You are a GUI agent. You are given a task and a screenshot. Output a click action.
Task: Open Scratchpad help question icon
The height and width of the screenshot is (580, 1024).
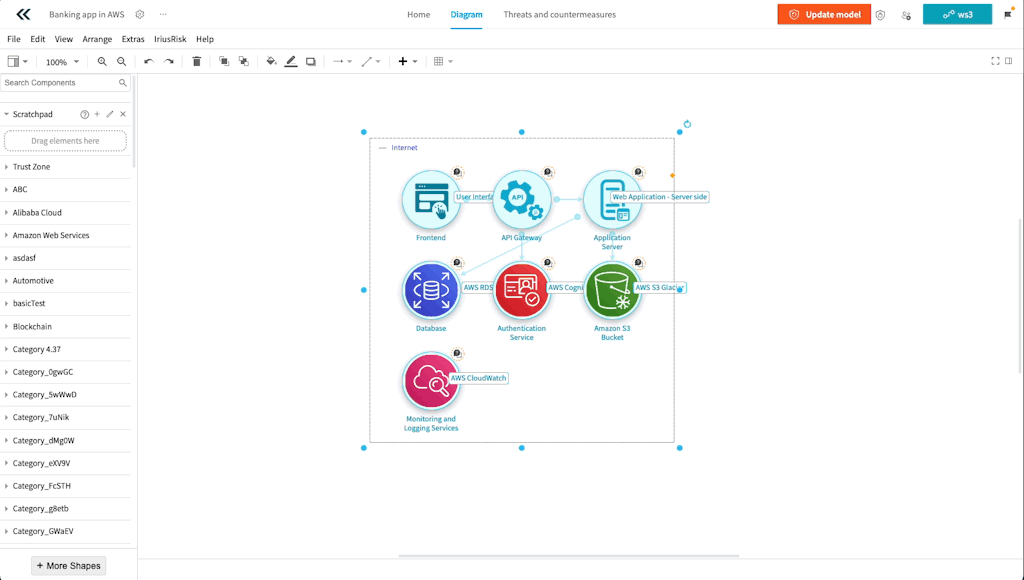(x=84, y=114)
